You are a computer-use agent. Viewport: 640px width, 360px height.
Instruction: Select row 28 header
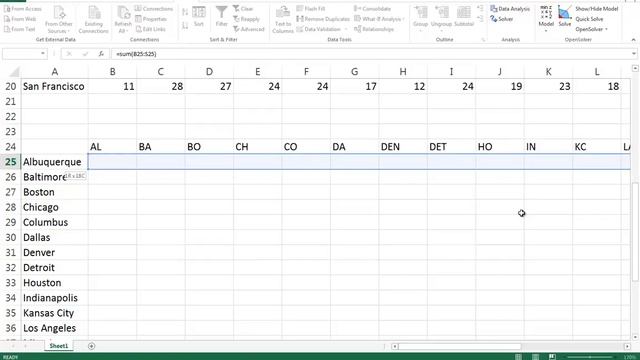(x=11, y=207)
